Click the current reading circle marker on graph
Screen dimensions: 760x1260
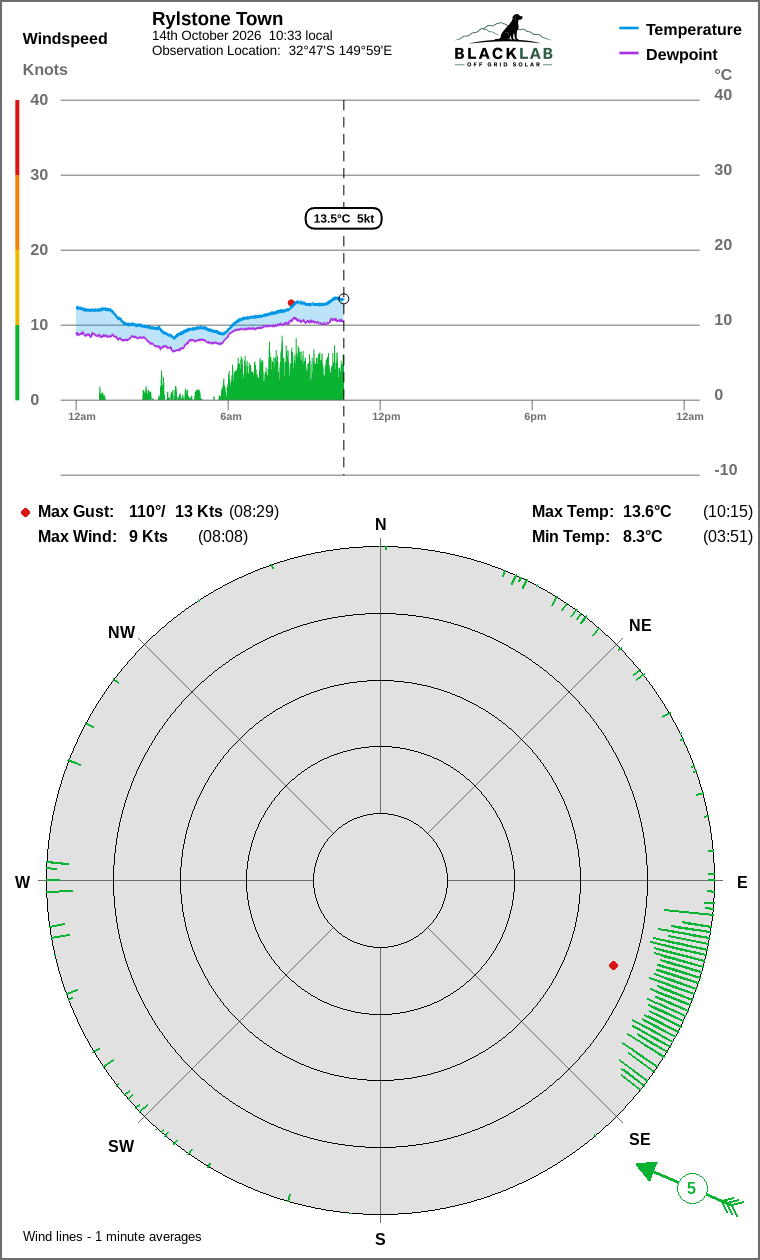(x=344, y=299)
